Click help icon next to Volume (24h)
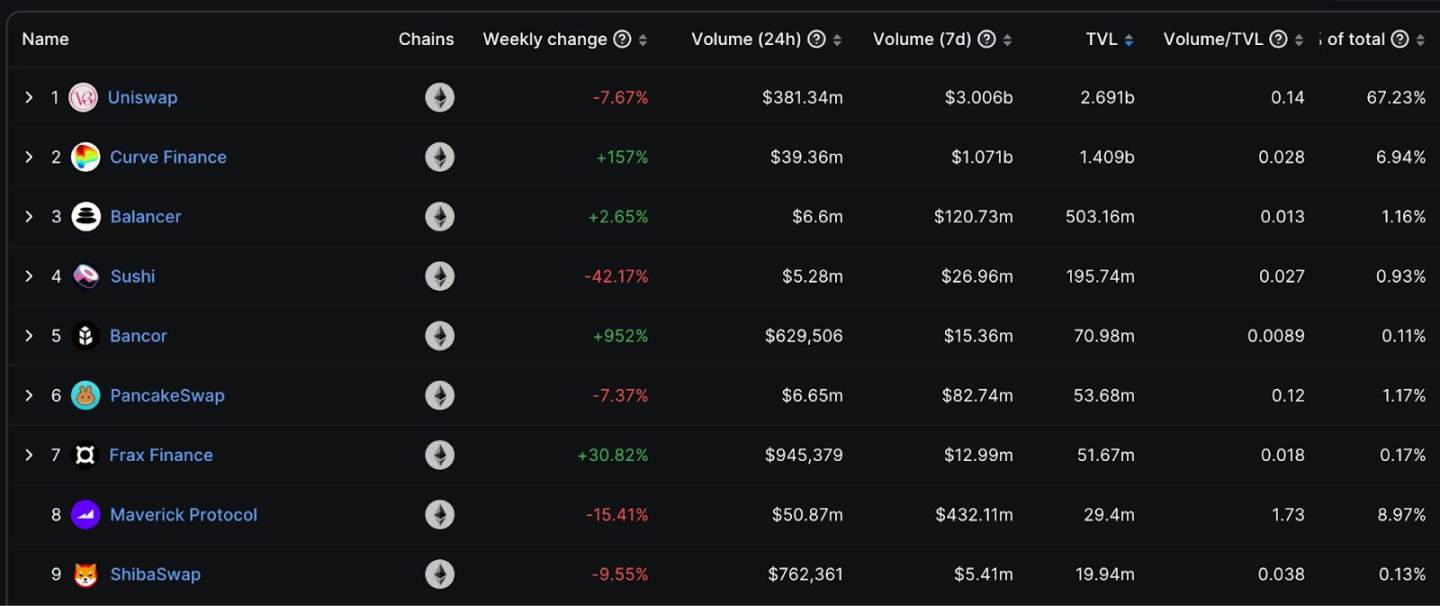1440x606 pixels. 816,39
